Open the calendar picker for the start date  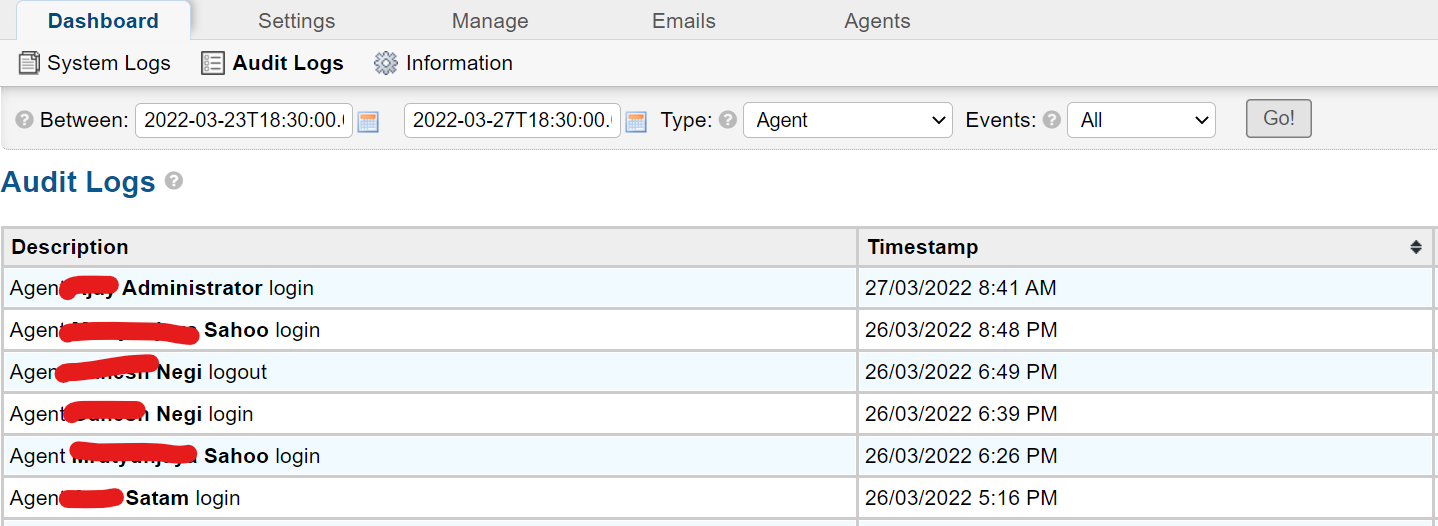click(x=368, y=121)
